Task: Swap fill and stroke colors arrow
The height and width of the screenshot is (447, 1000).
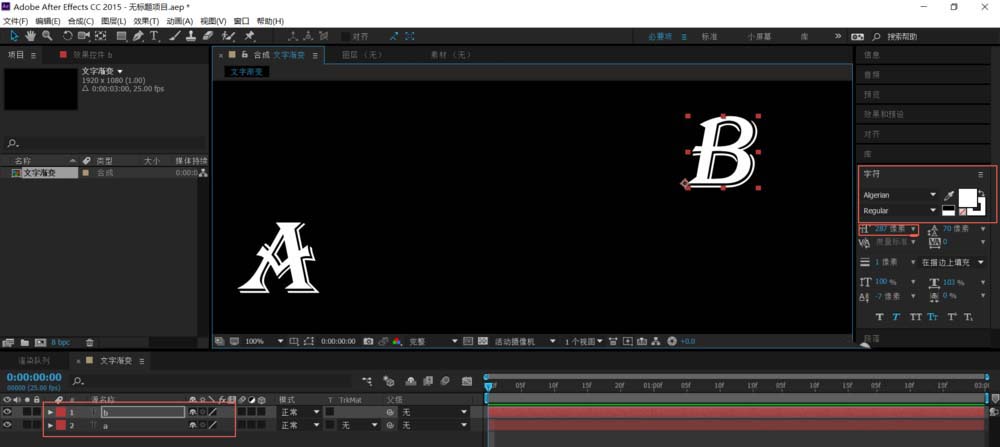Action: pyautogui.click(x=981, y=192)
